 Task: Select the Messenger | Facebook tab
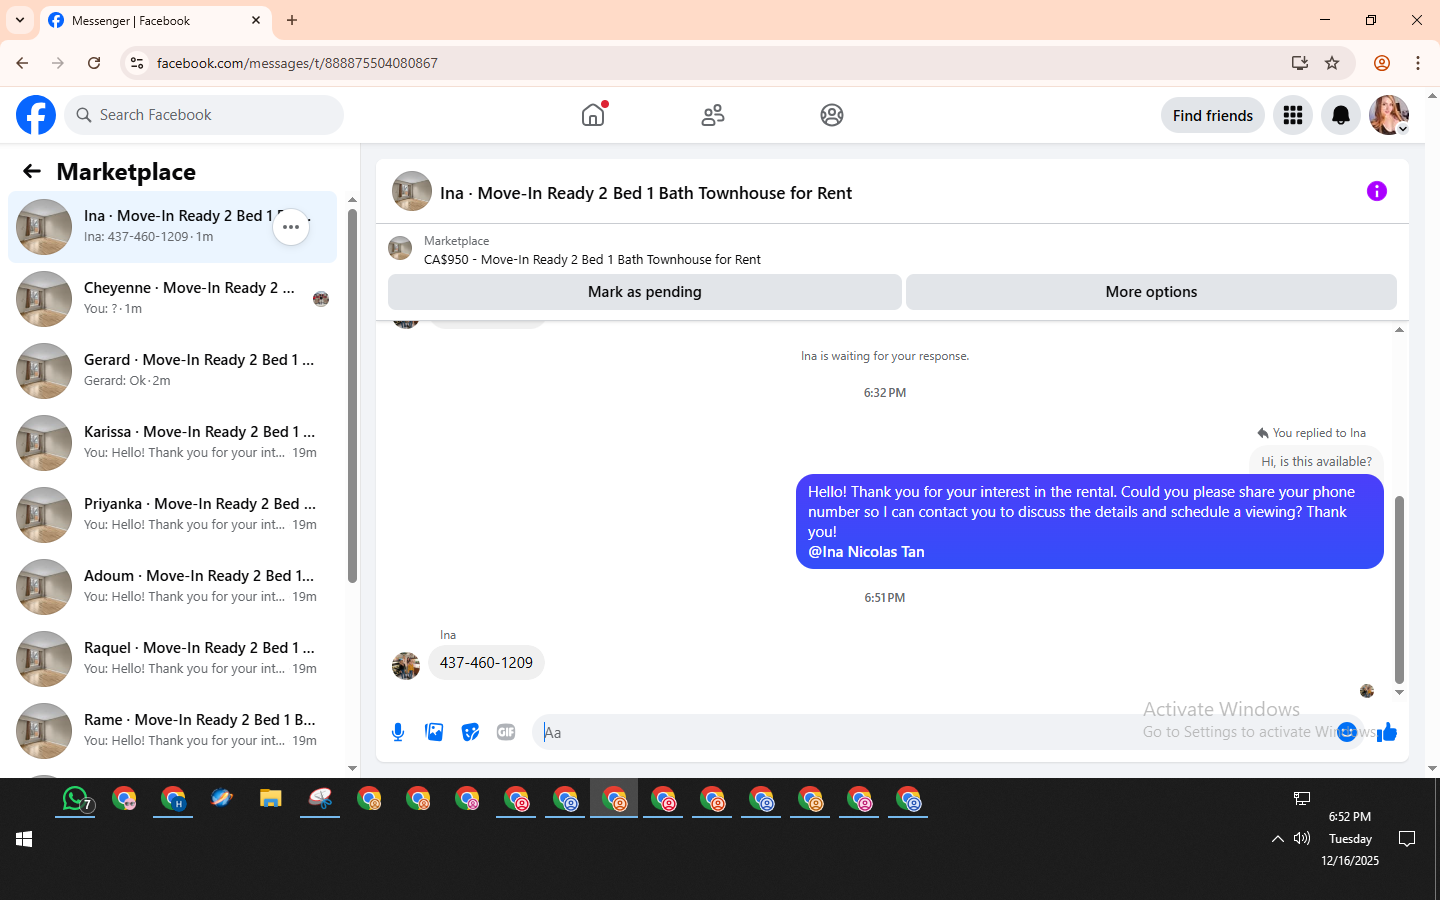[155, 20]
